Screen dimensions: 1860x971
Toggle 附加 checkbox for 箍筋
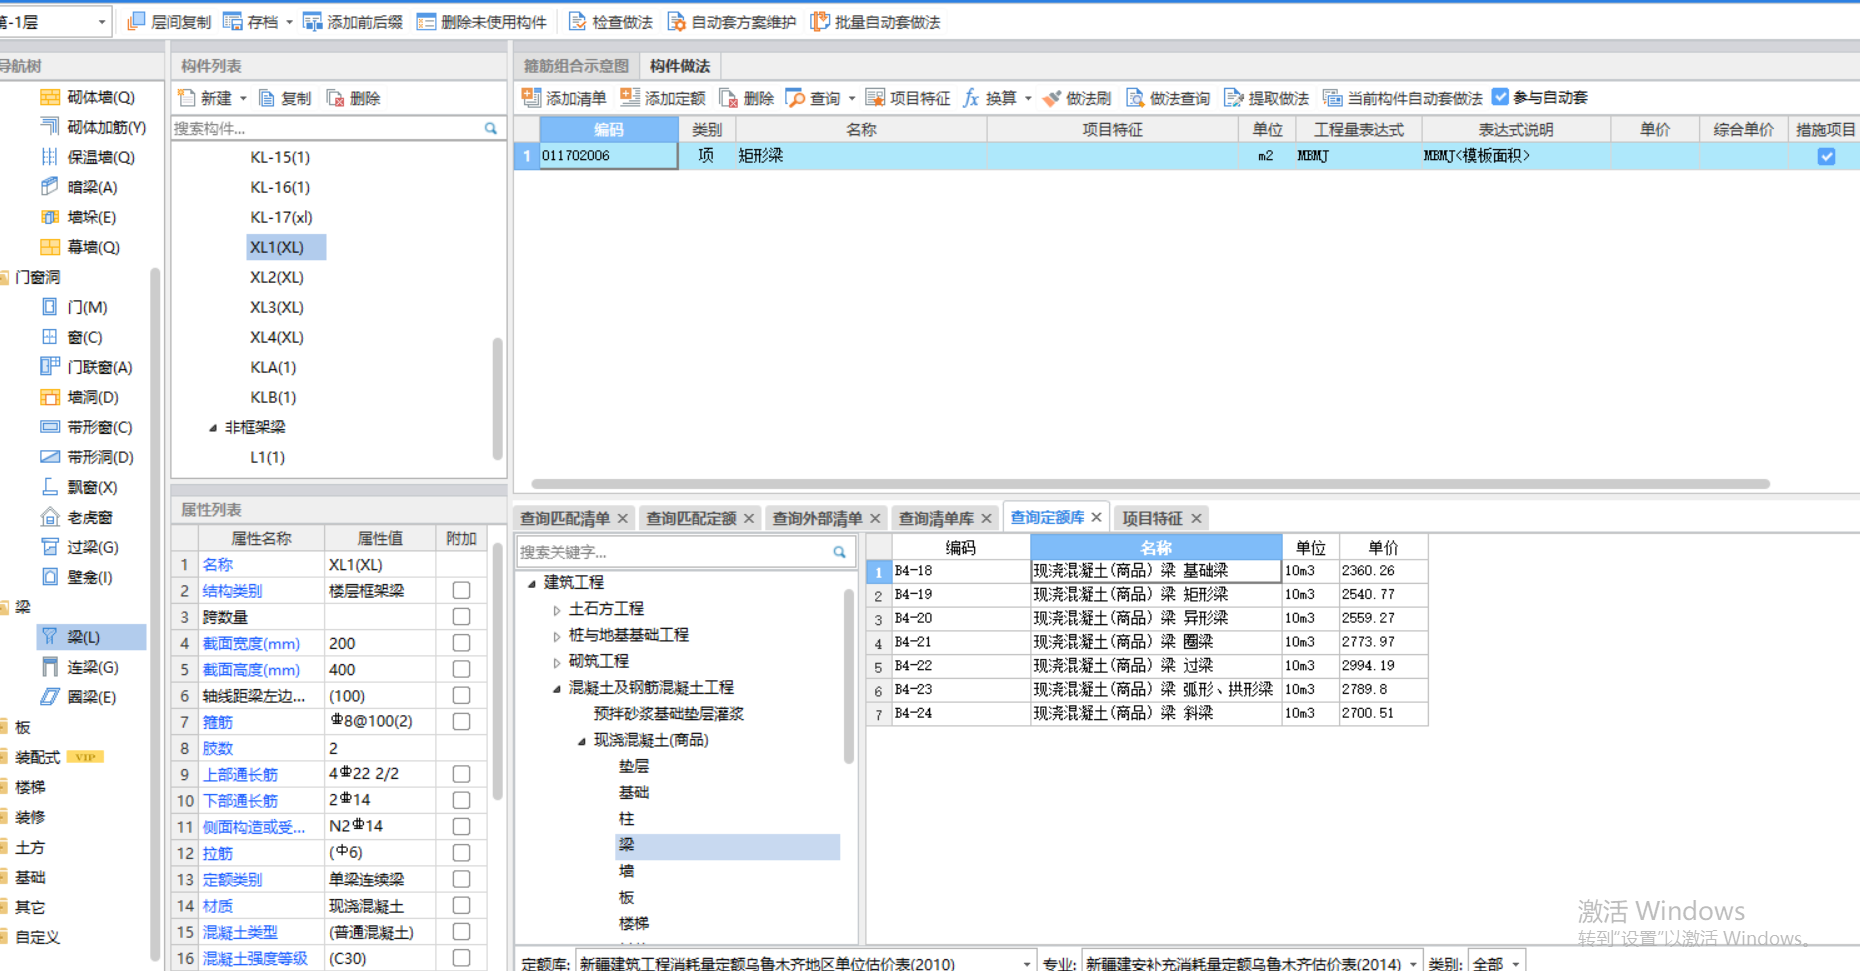tap(461, 721)
